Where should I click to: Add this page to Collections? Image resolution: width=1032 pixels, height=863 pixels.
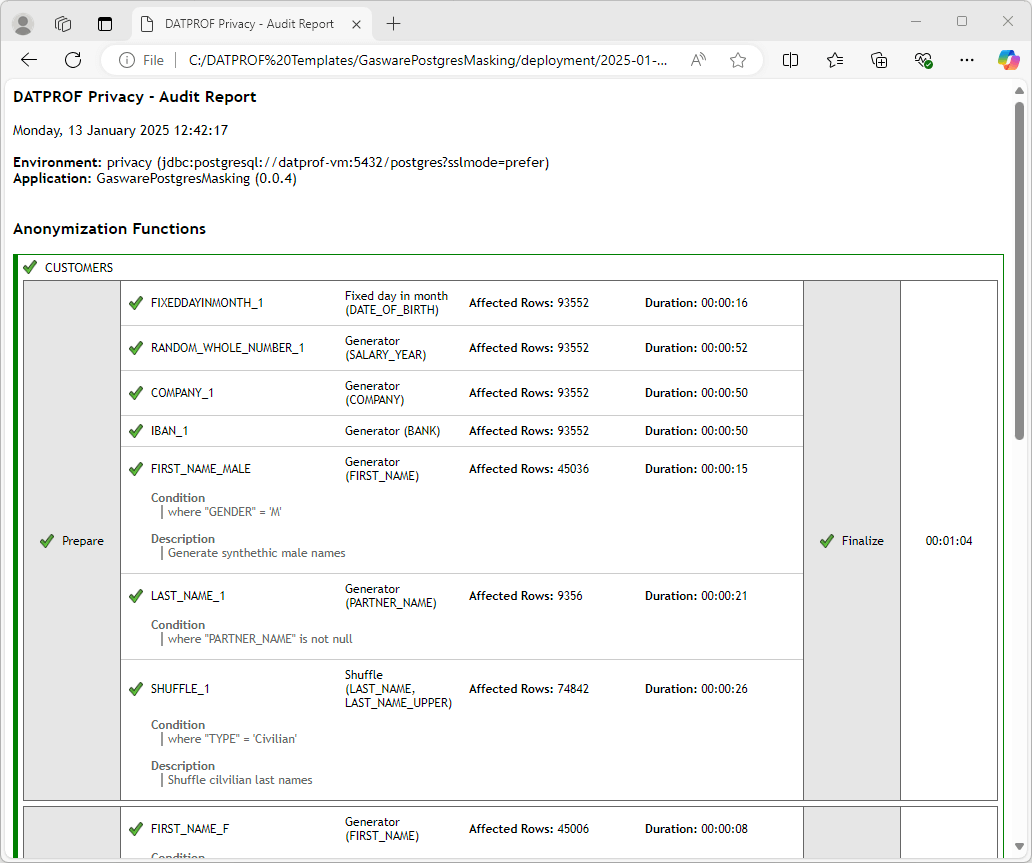click(879, 60)
